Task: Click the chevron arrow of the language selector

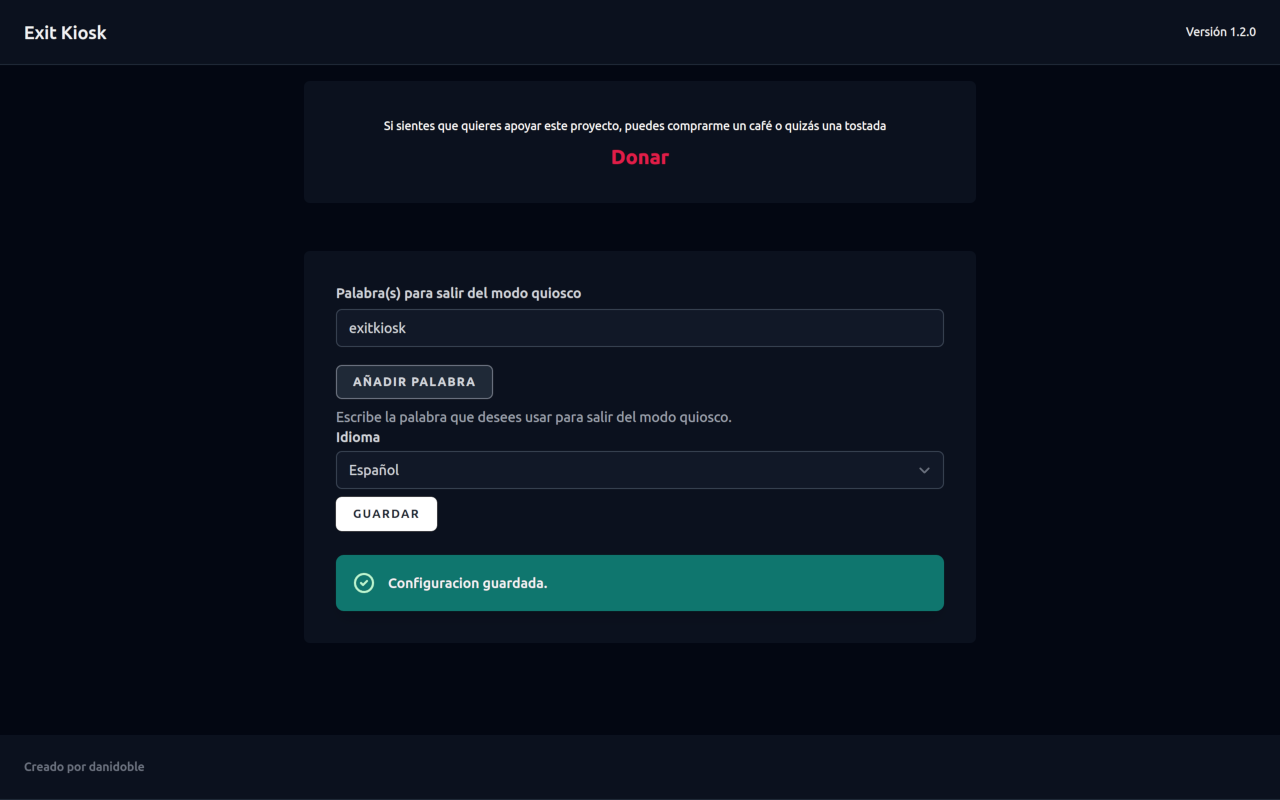Action: pyautogui.click(x=924, y=470)
